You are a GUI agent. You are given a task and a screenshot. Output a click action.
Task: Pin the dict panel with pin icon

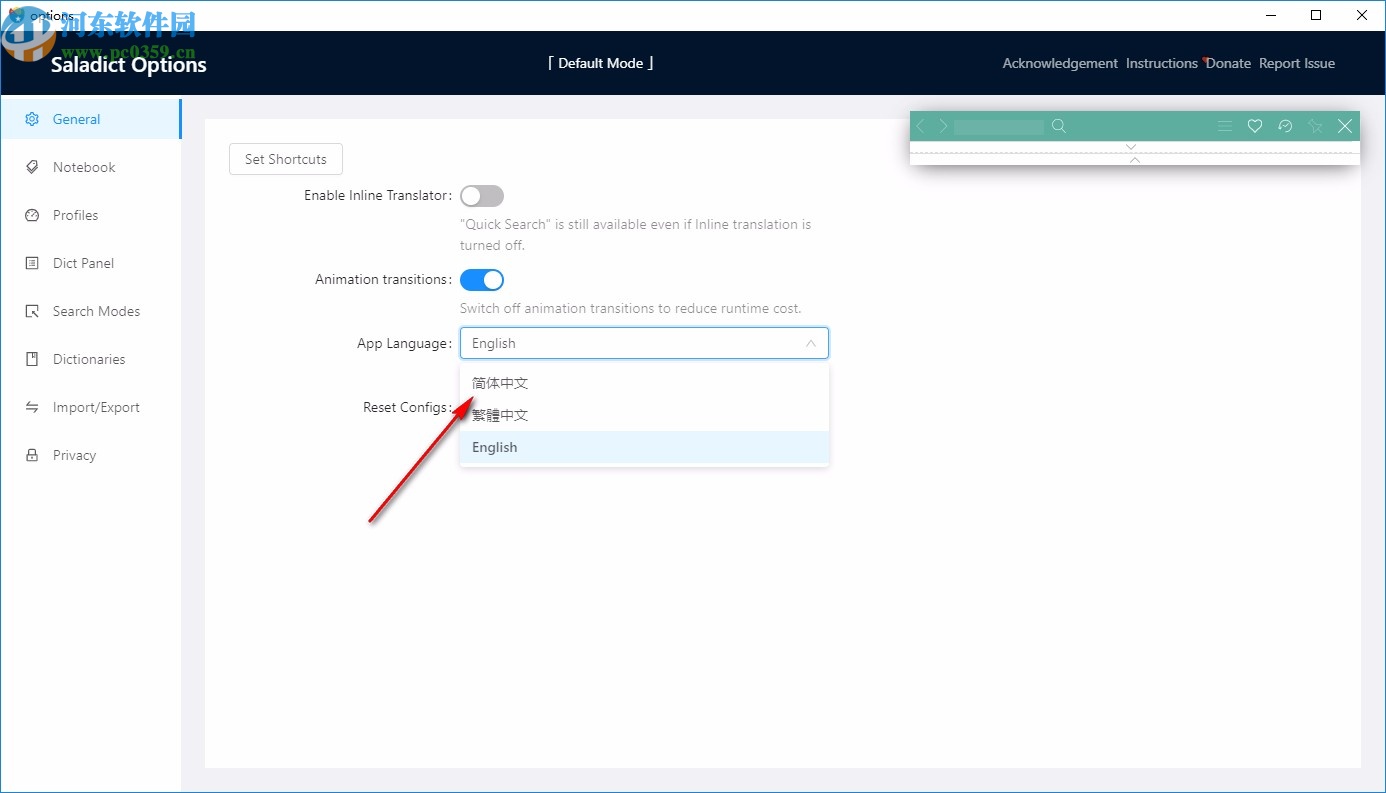point(1315,126)
